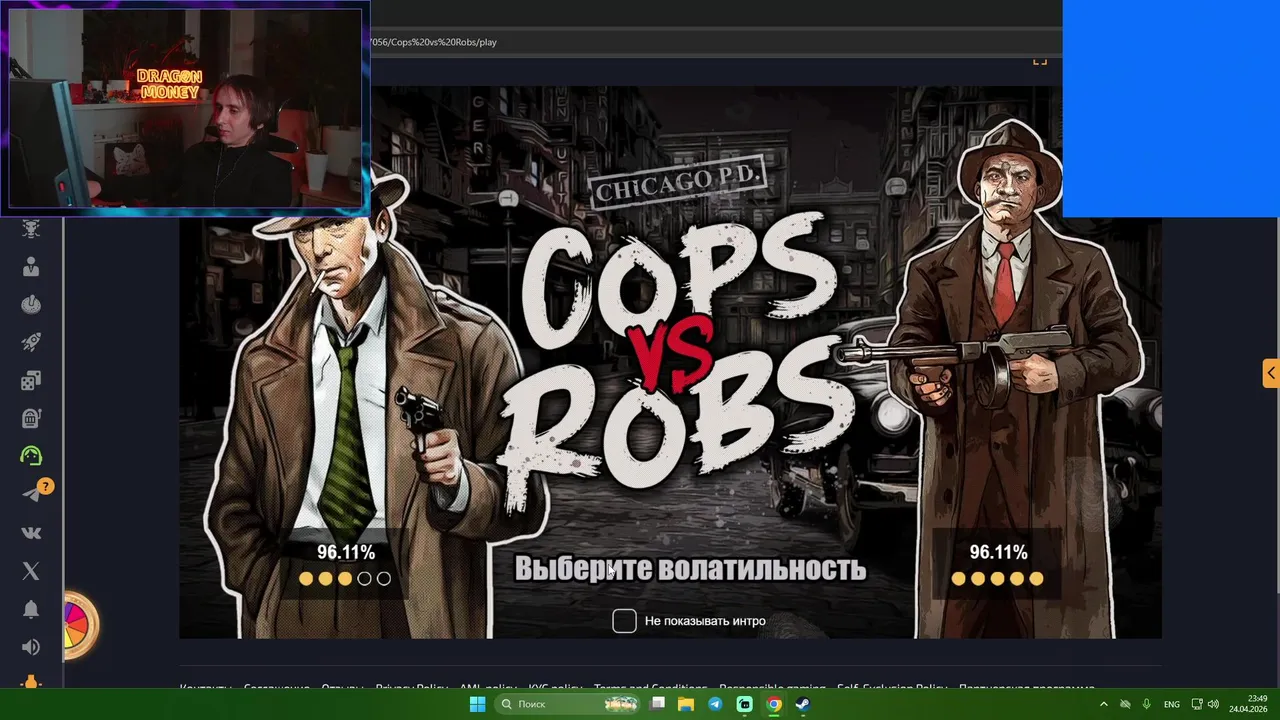Toggle game fullscreen icon

tap(1040, 61)
